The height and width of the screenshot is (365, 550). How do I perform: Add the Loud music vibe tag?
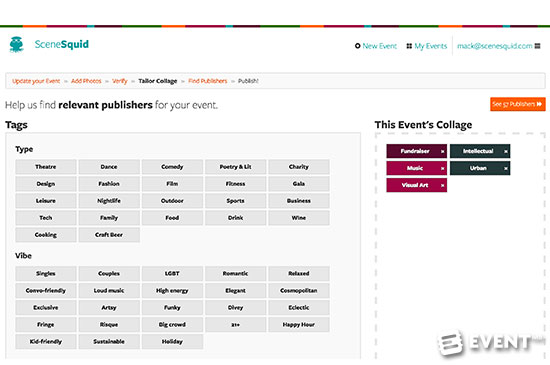[109, 291]
